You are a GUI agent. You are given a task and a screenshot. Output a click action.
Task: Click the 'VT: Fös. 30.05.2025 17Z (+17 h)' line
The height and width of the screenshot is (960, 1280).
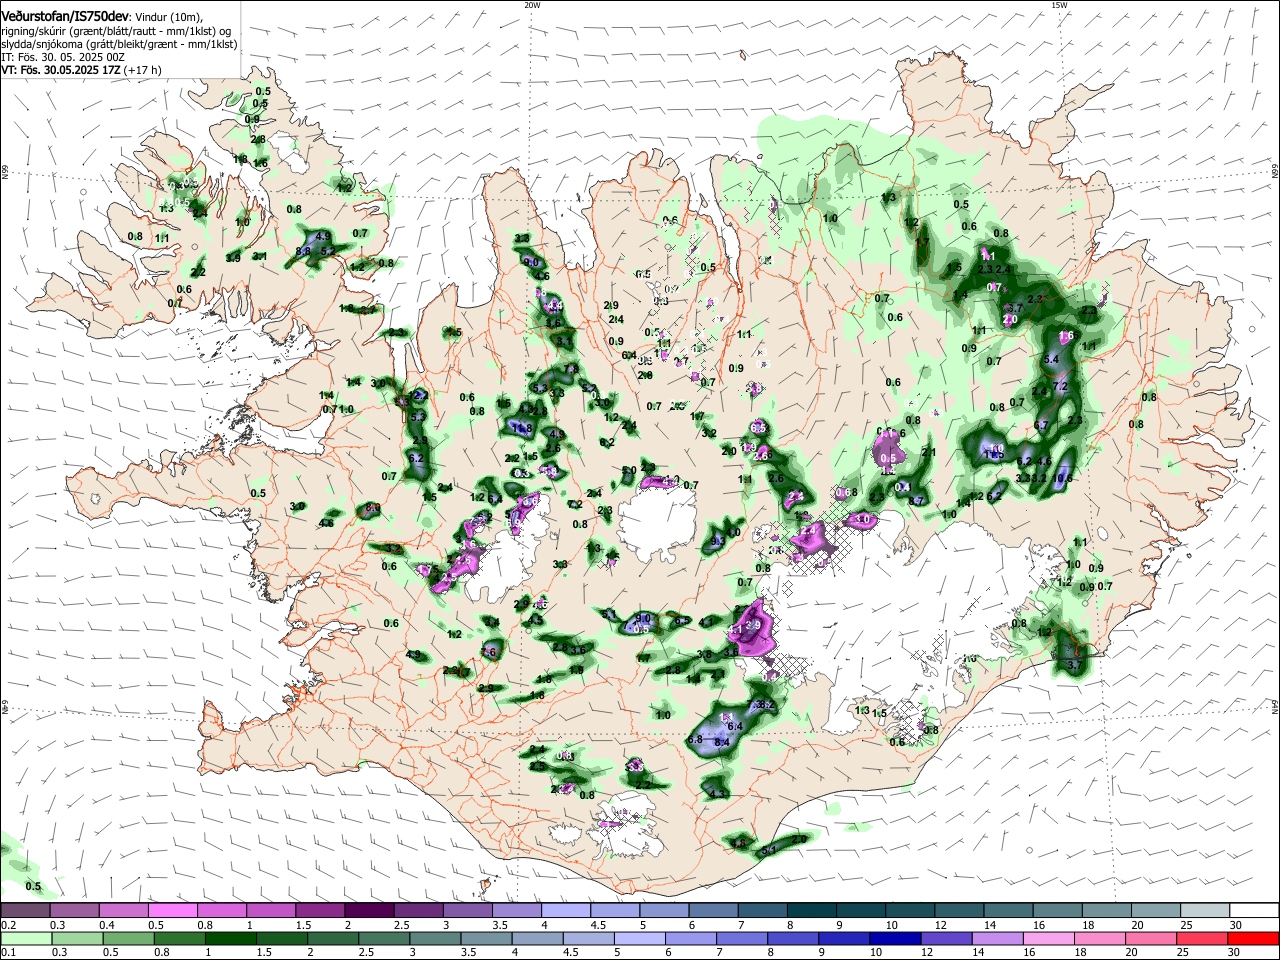[81, 70]
